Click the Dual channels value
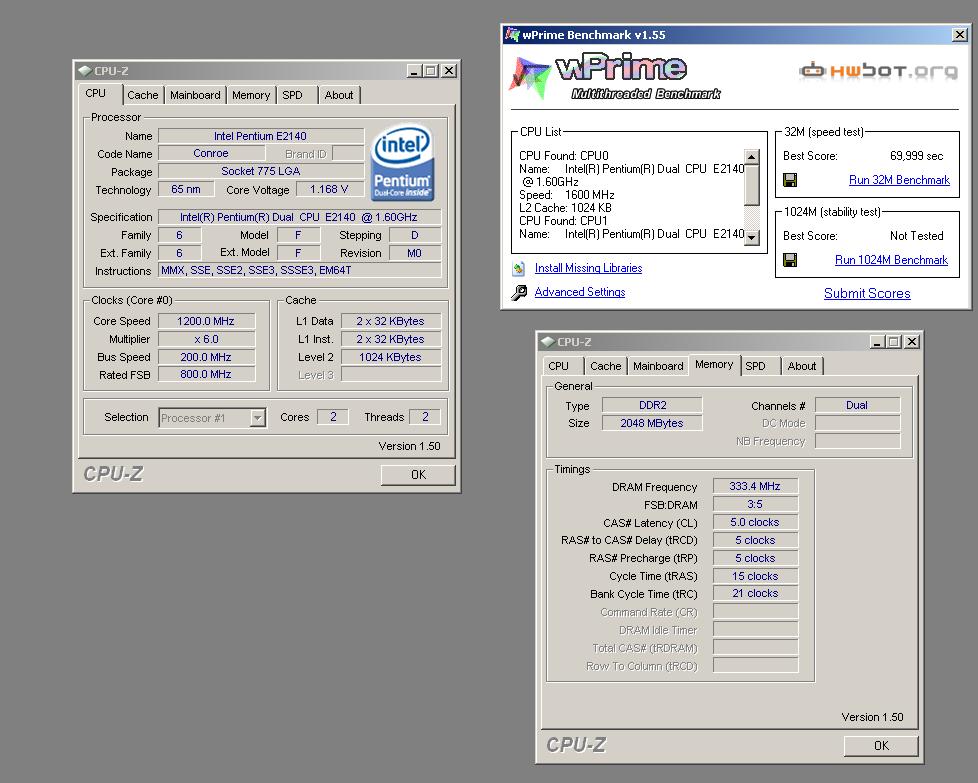This screenshot has height=783, width=978. pos(857,406)
